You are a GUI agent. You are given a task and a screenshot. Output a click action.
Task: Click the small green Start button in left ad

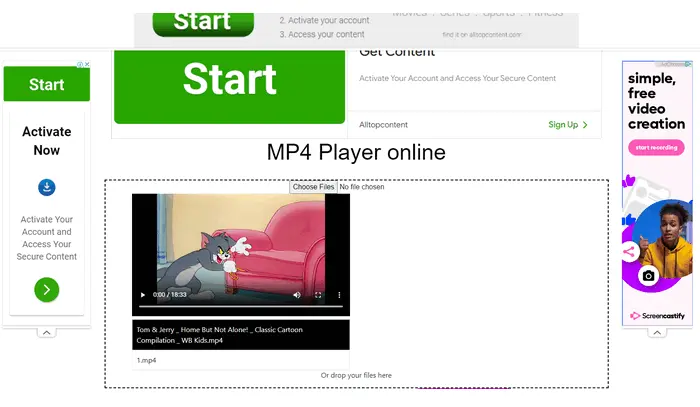click(46, 85)
